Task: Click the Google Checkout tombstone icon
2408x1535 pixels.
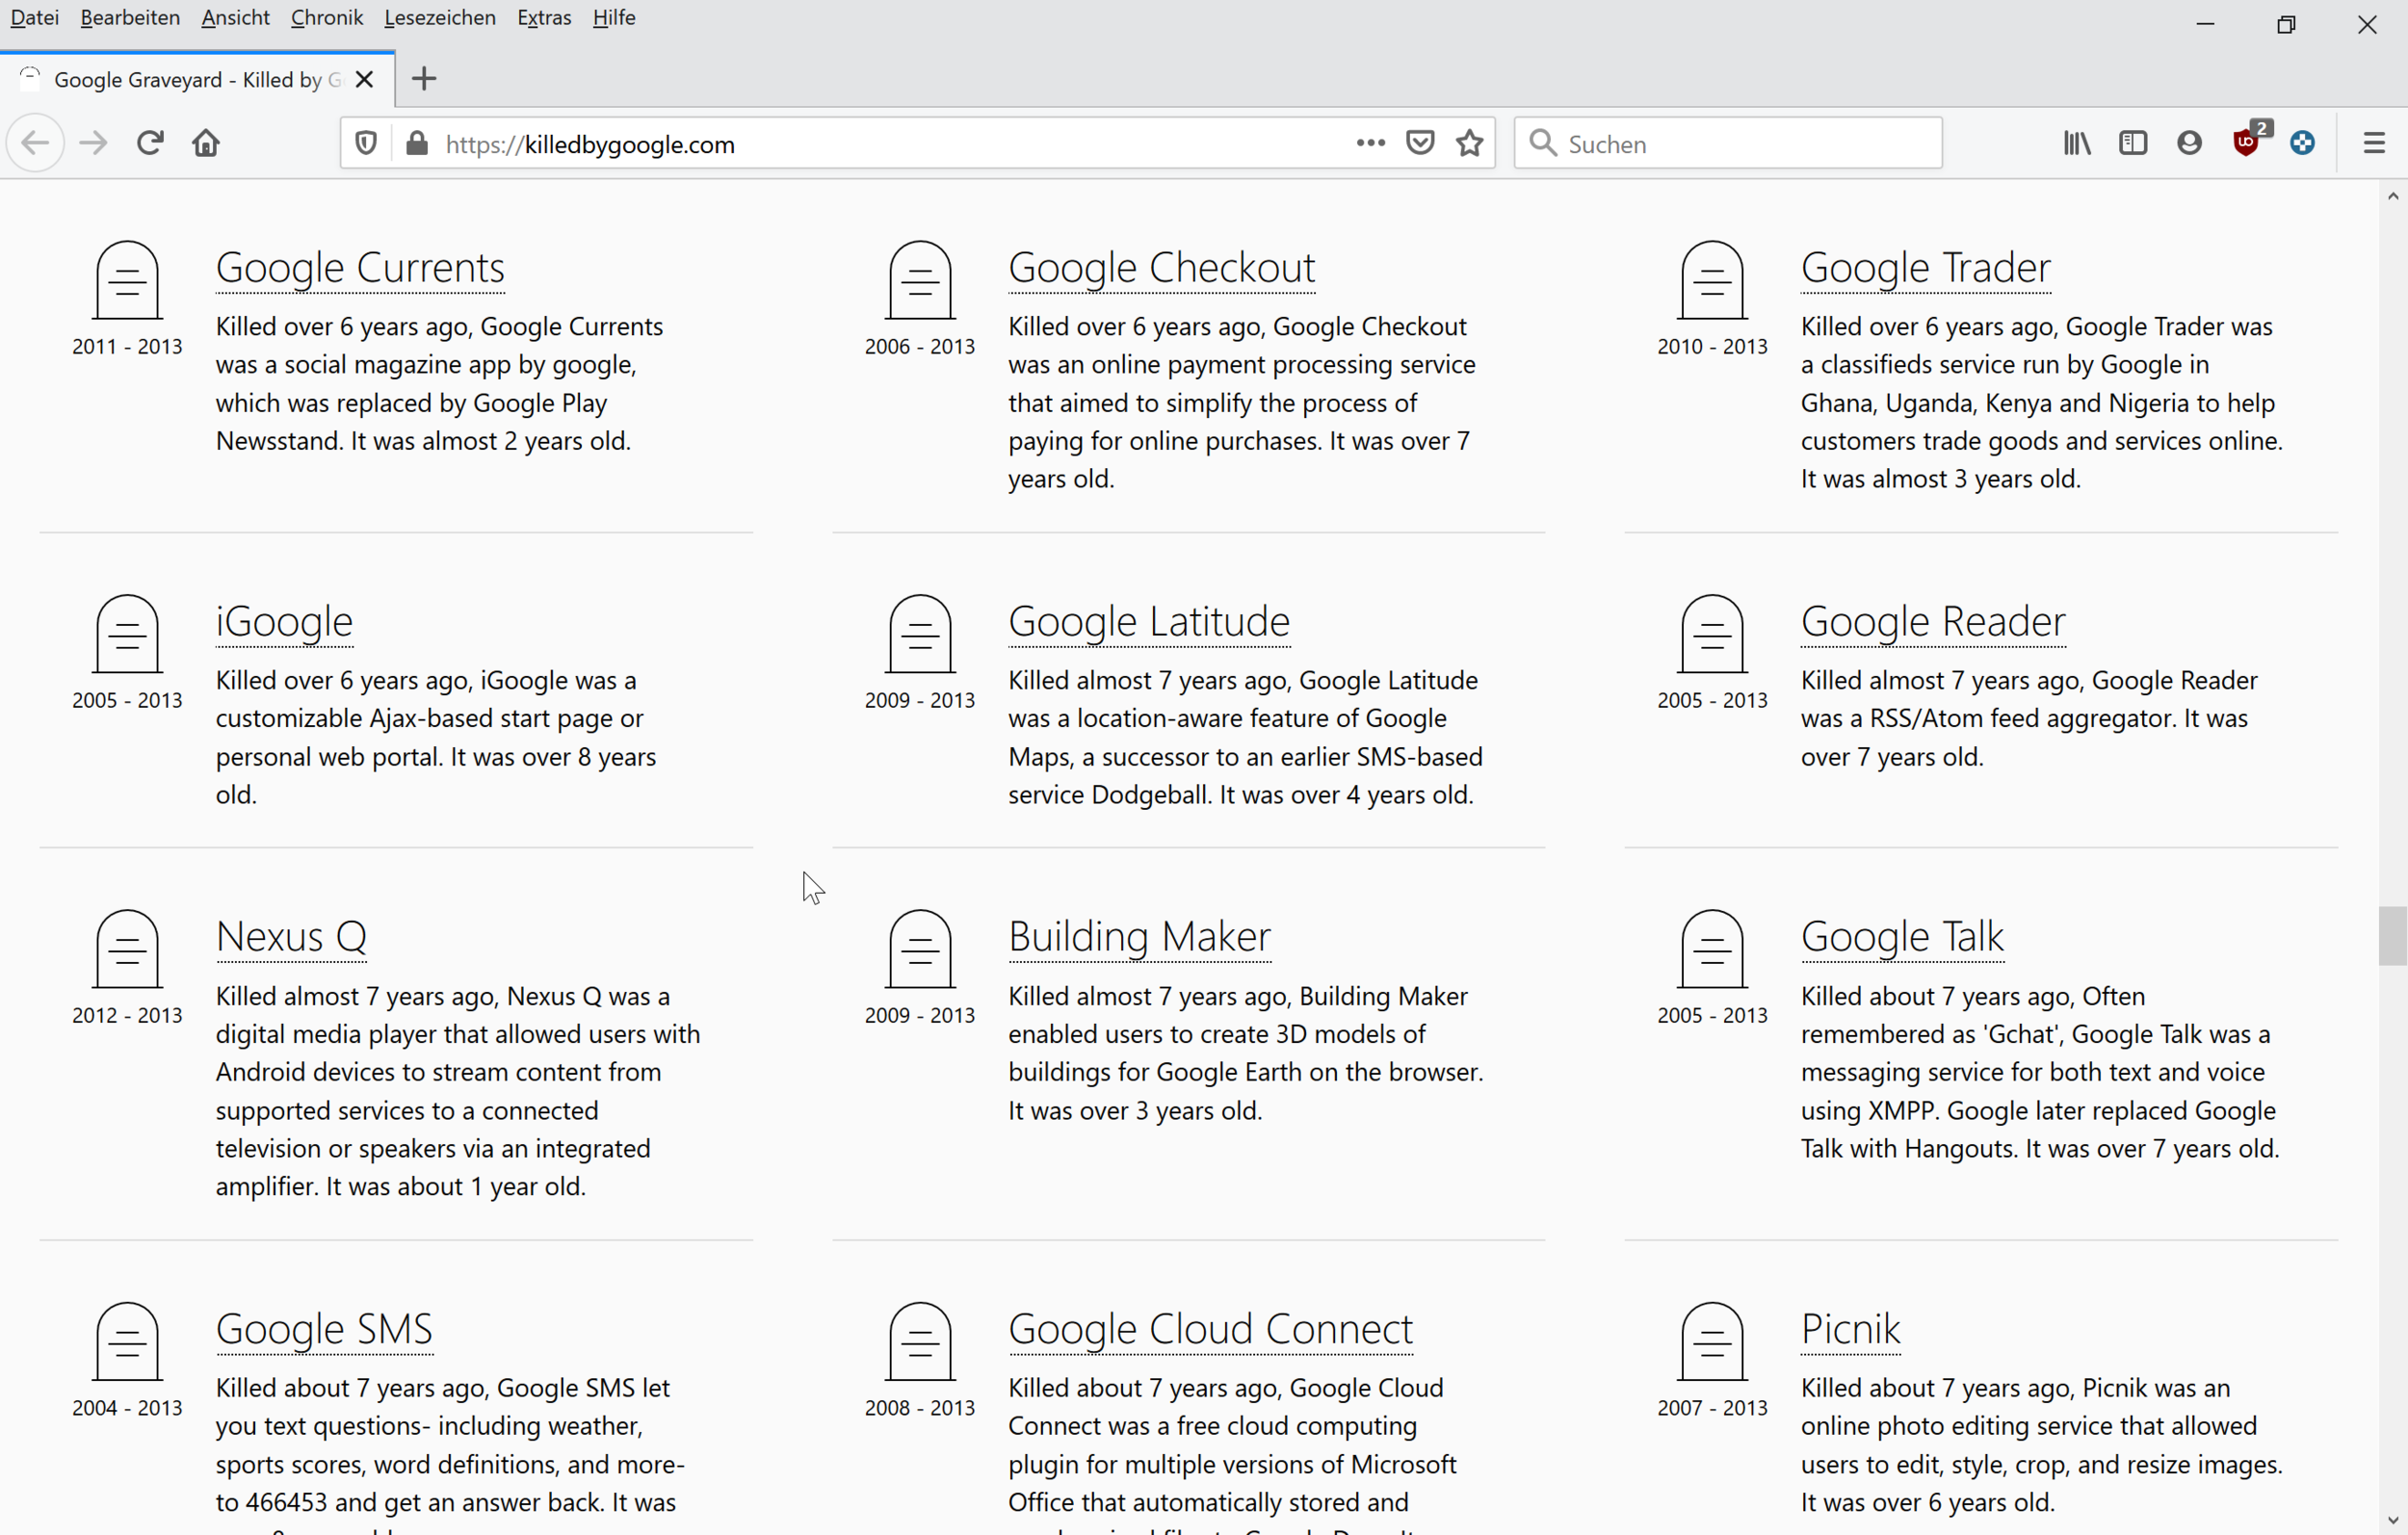Action: 920,279
